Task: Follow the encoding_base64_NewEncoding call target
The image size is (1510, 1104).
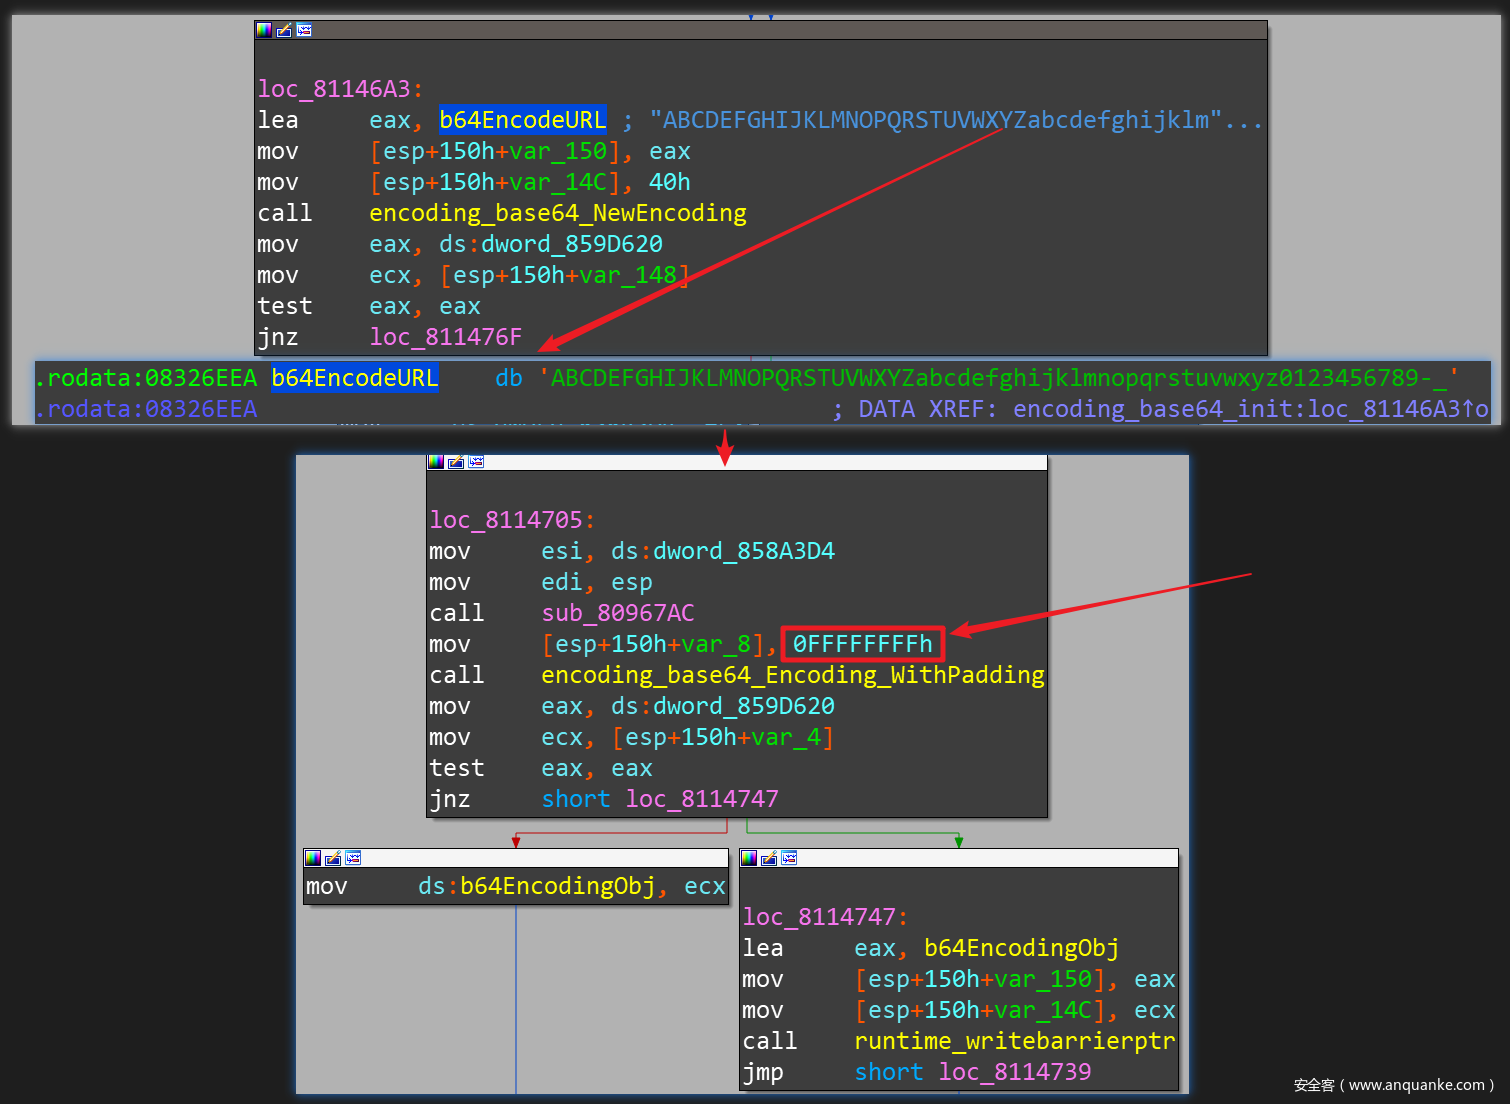Action: (557, 213)
